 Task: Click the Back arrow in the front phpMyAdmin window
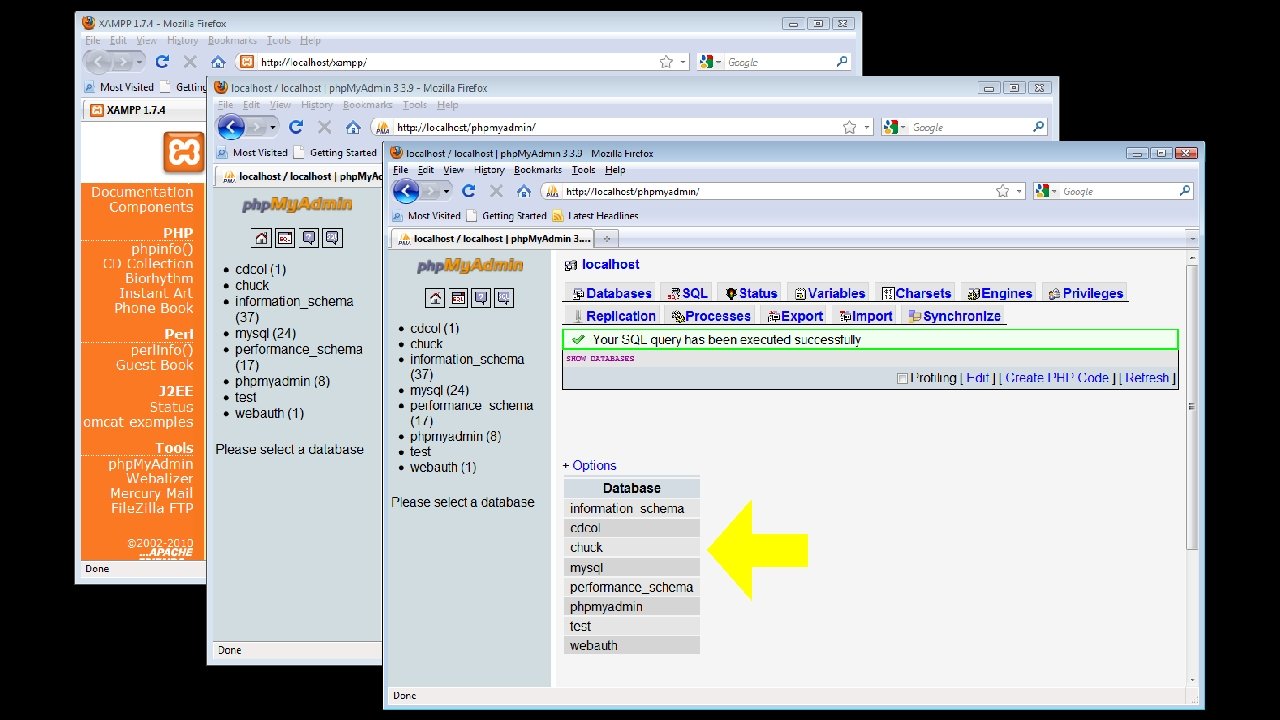point(405,191)
